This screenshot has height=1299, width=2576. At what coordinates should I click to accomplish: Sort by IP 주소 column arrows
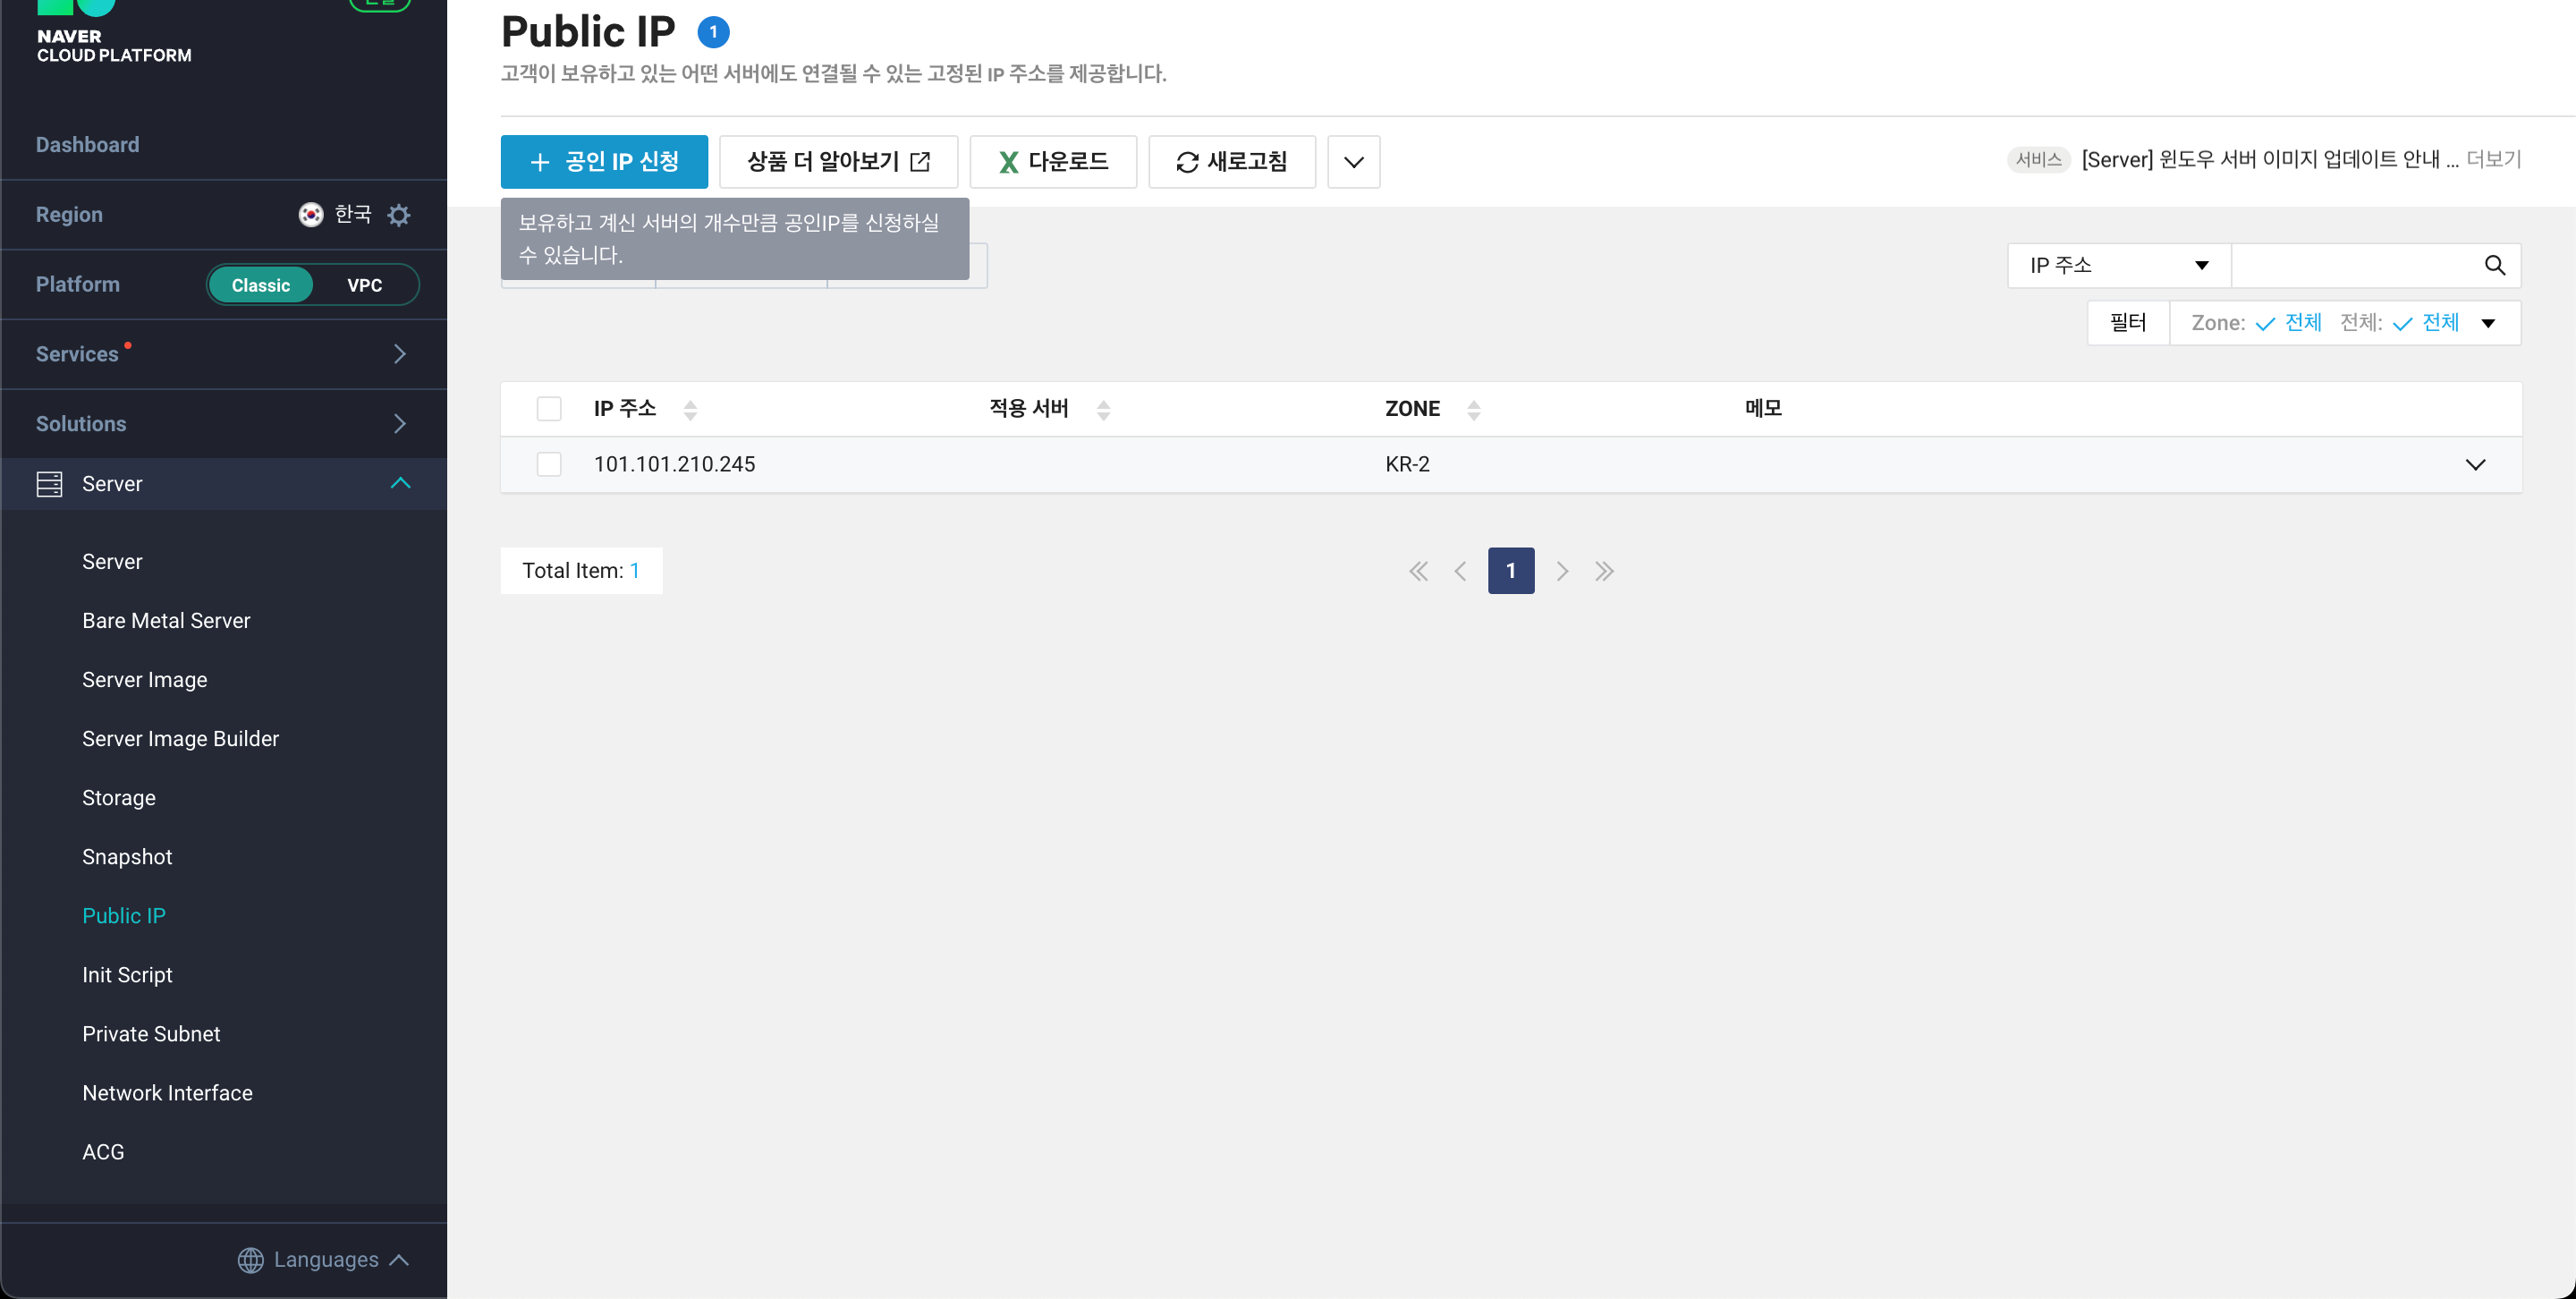690,409
